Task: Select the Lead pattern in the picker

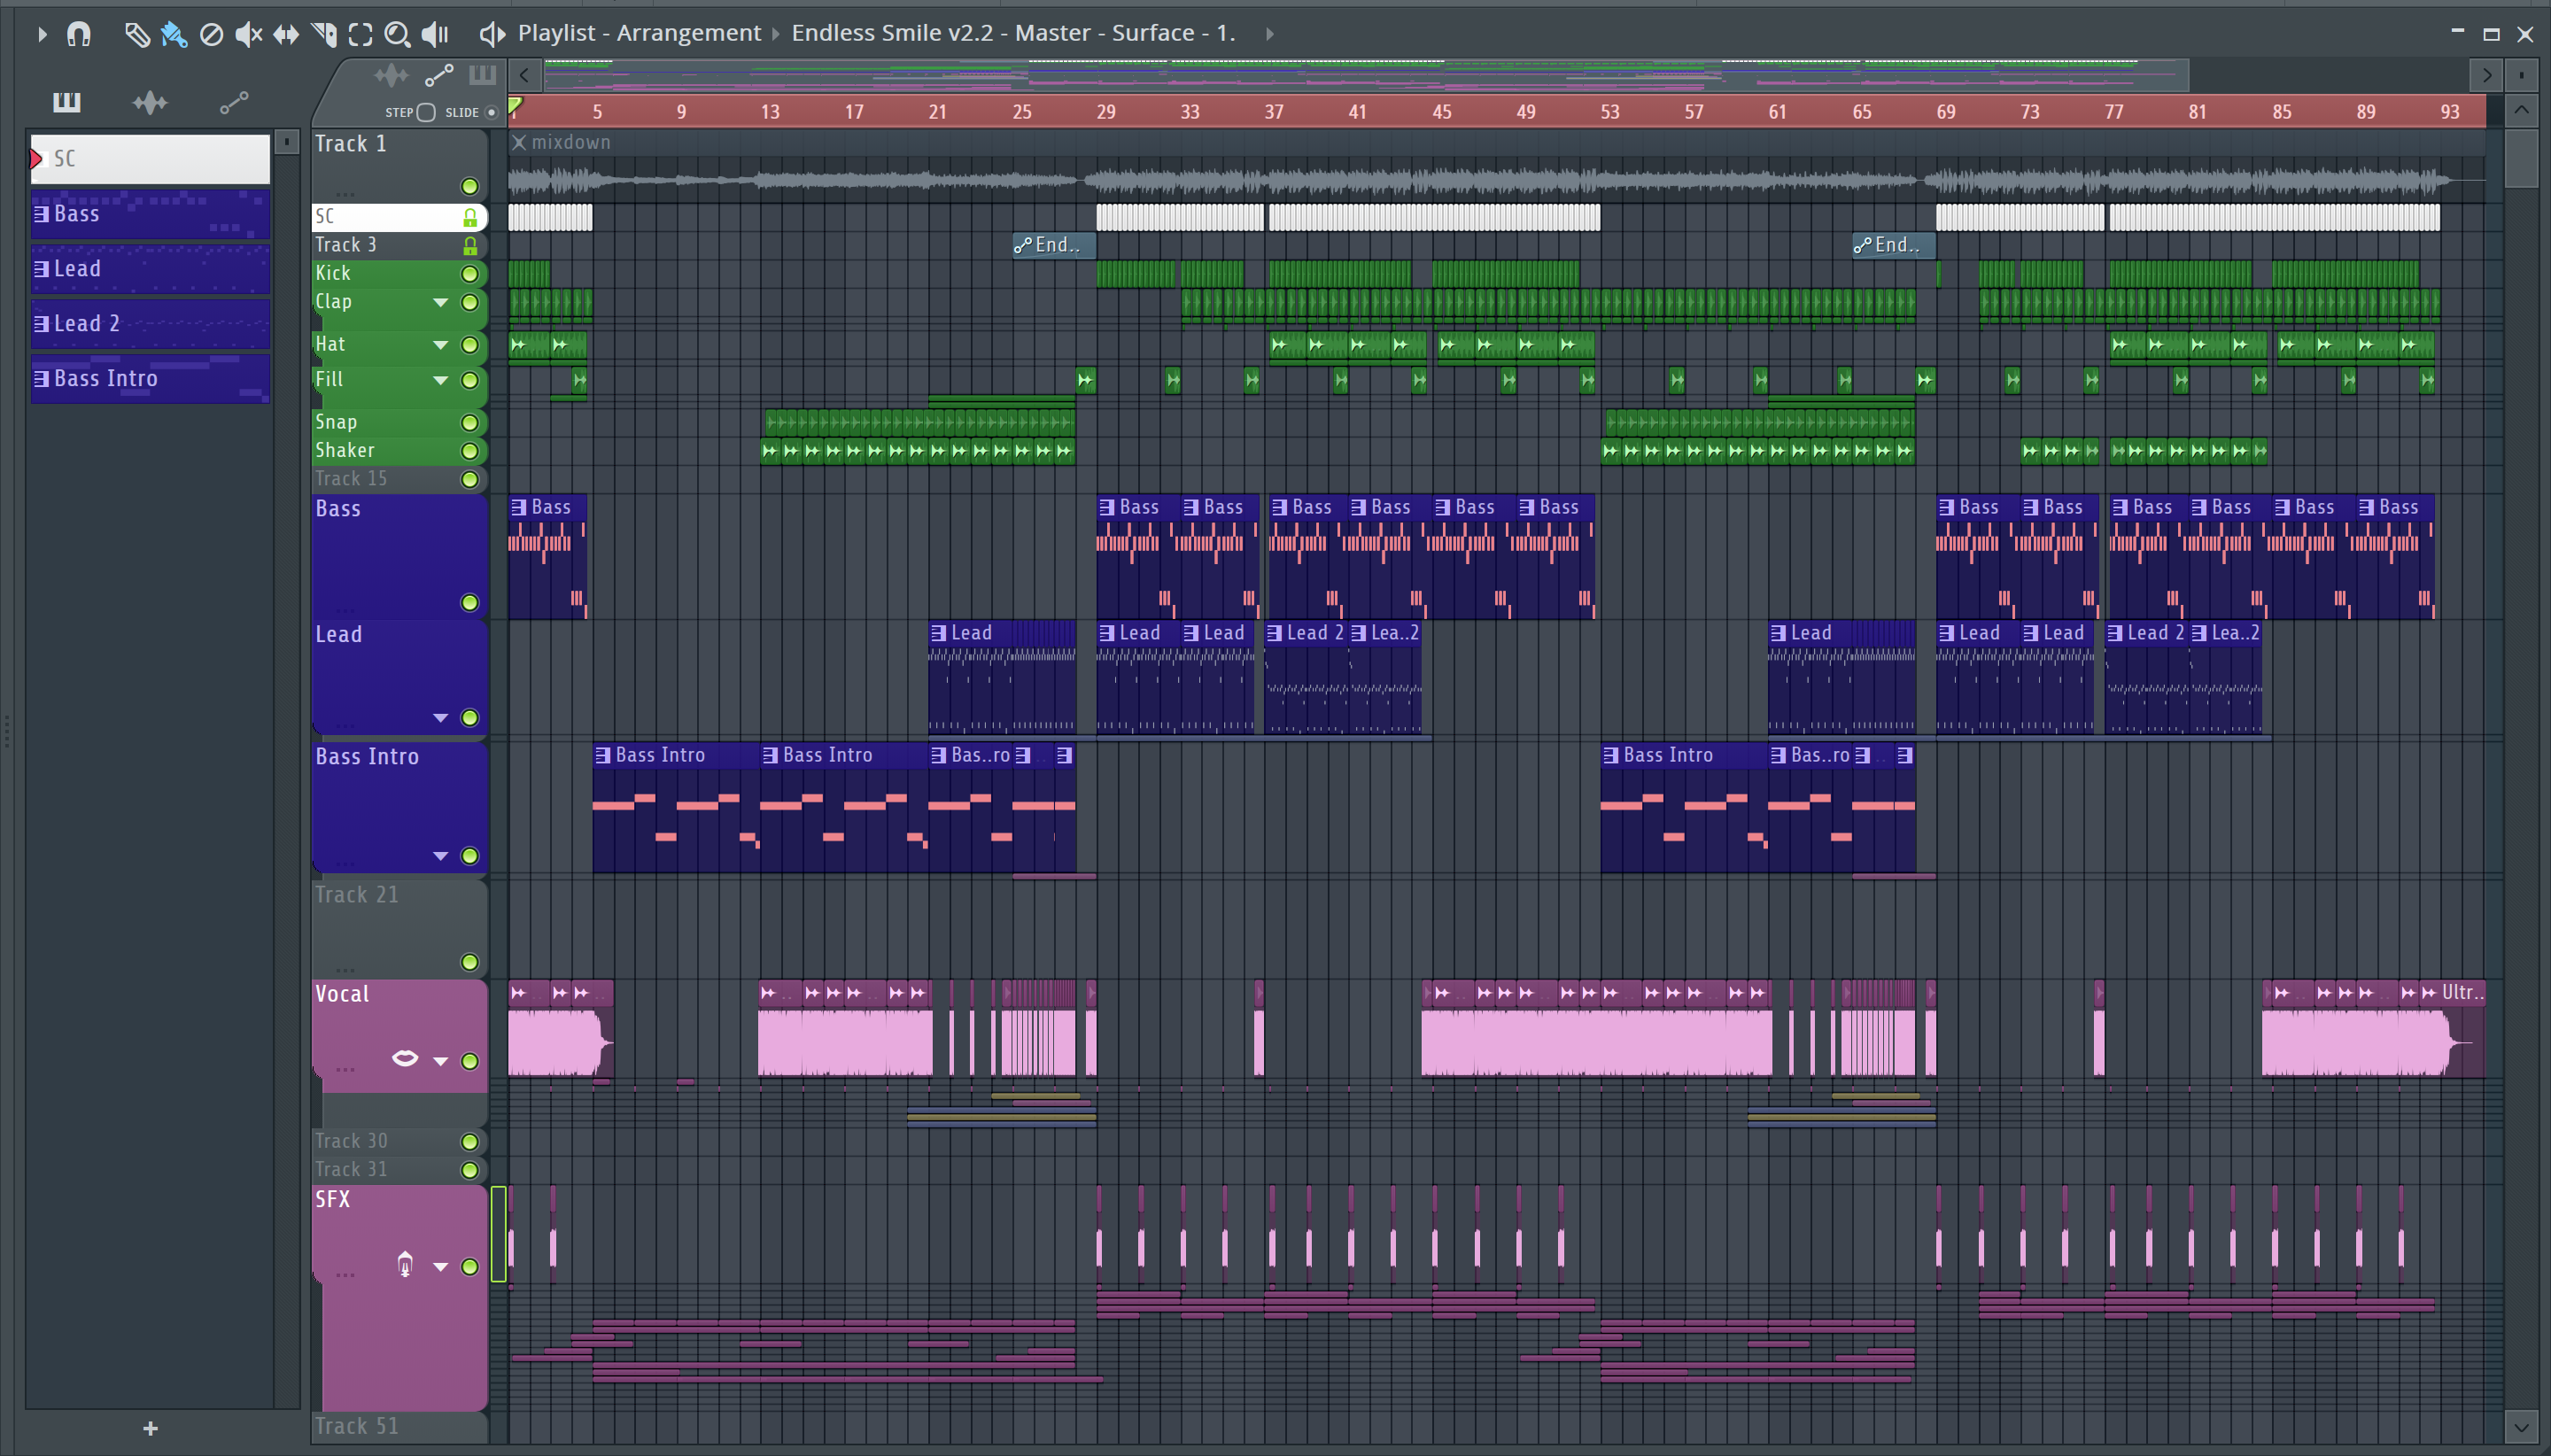Action: click(x=150, y=269)
